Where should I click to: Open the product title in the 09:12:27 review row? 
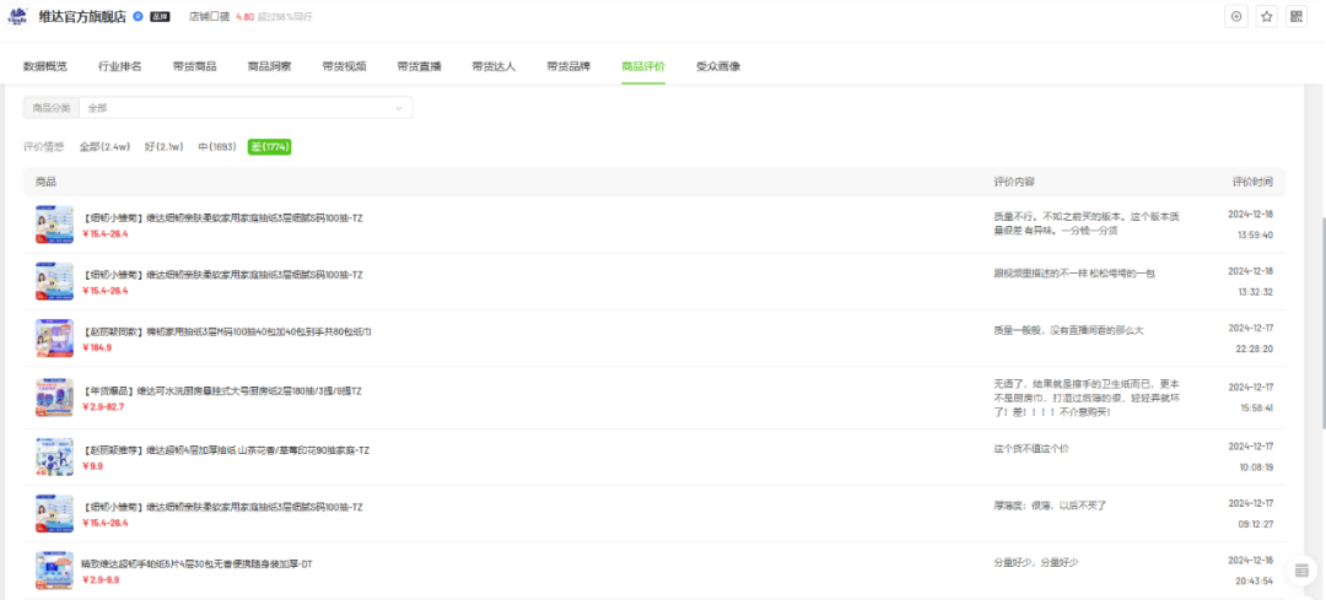223,507
